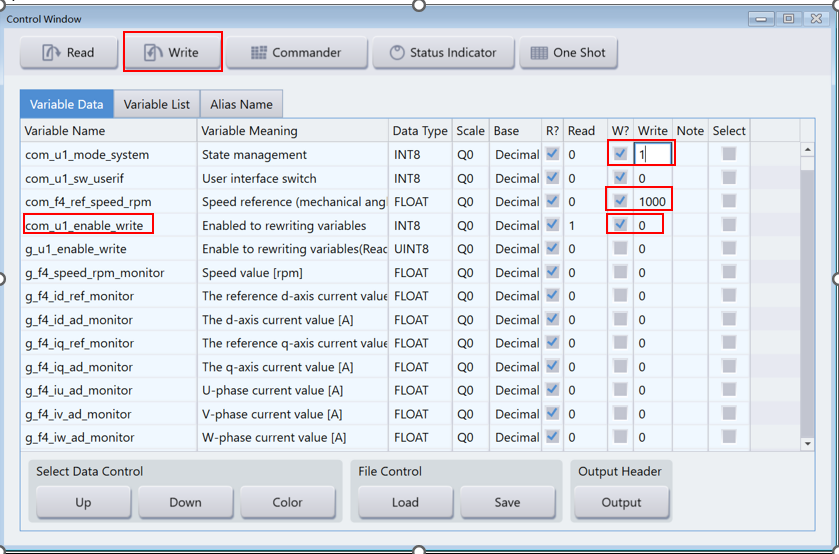Toggle W? checkbox for com_u1_mode_system

point(620,154)
